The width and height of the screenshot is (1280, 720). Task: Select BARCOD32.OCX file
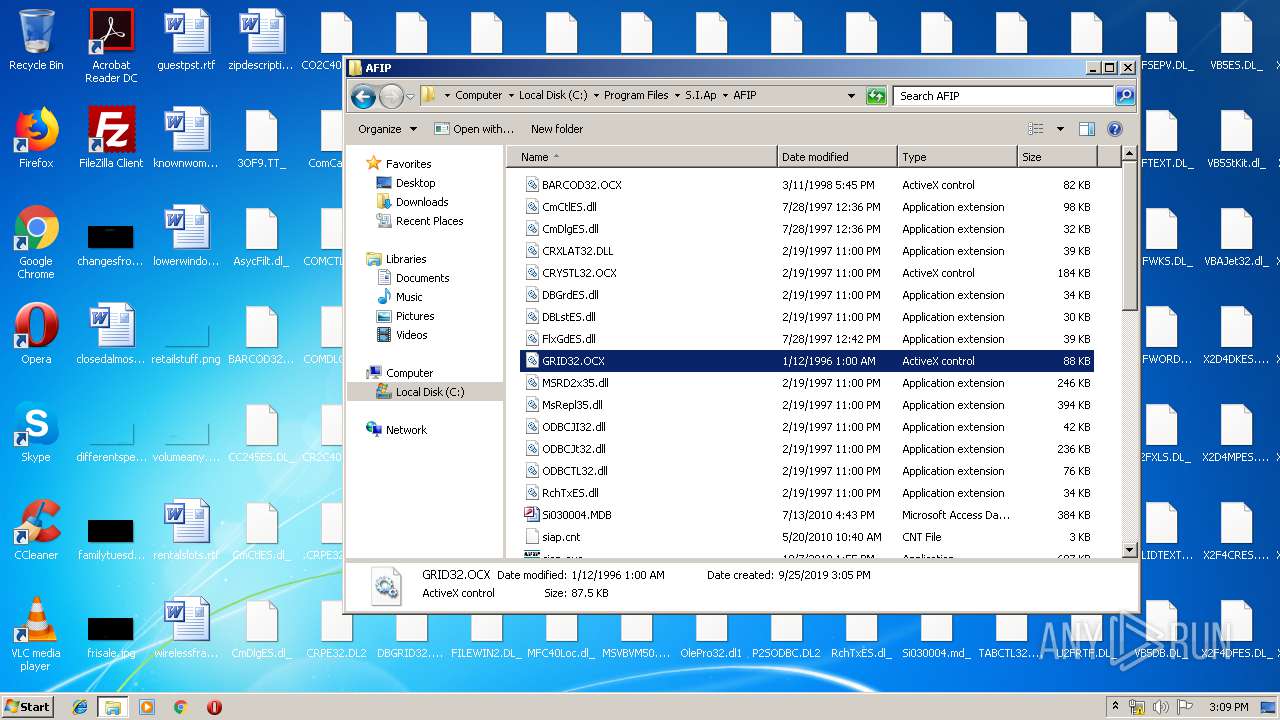808,185
